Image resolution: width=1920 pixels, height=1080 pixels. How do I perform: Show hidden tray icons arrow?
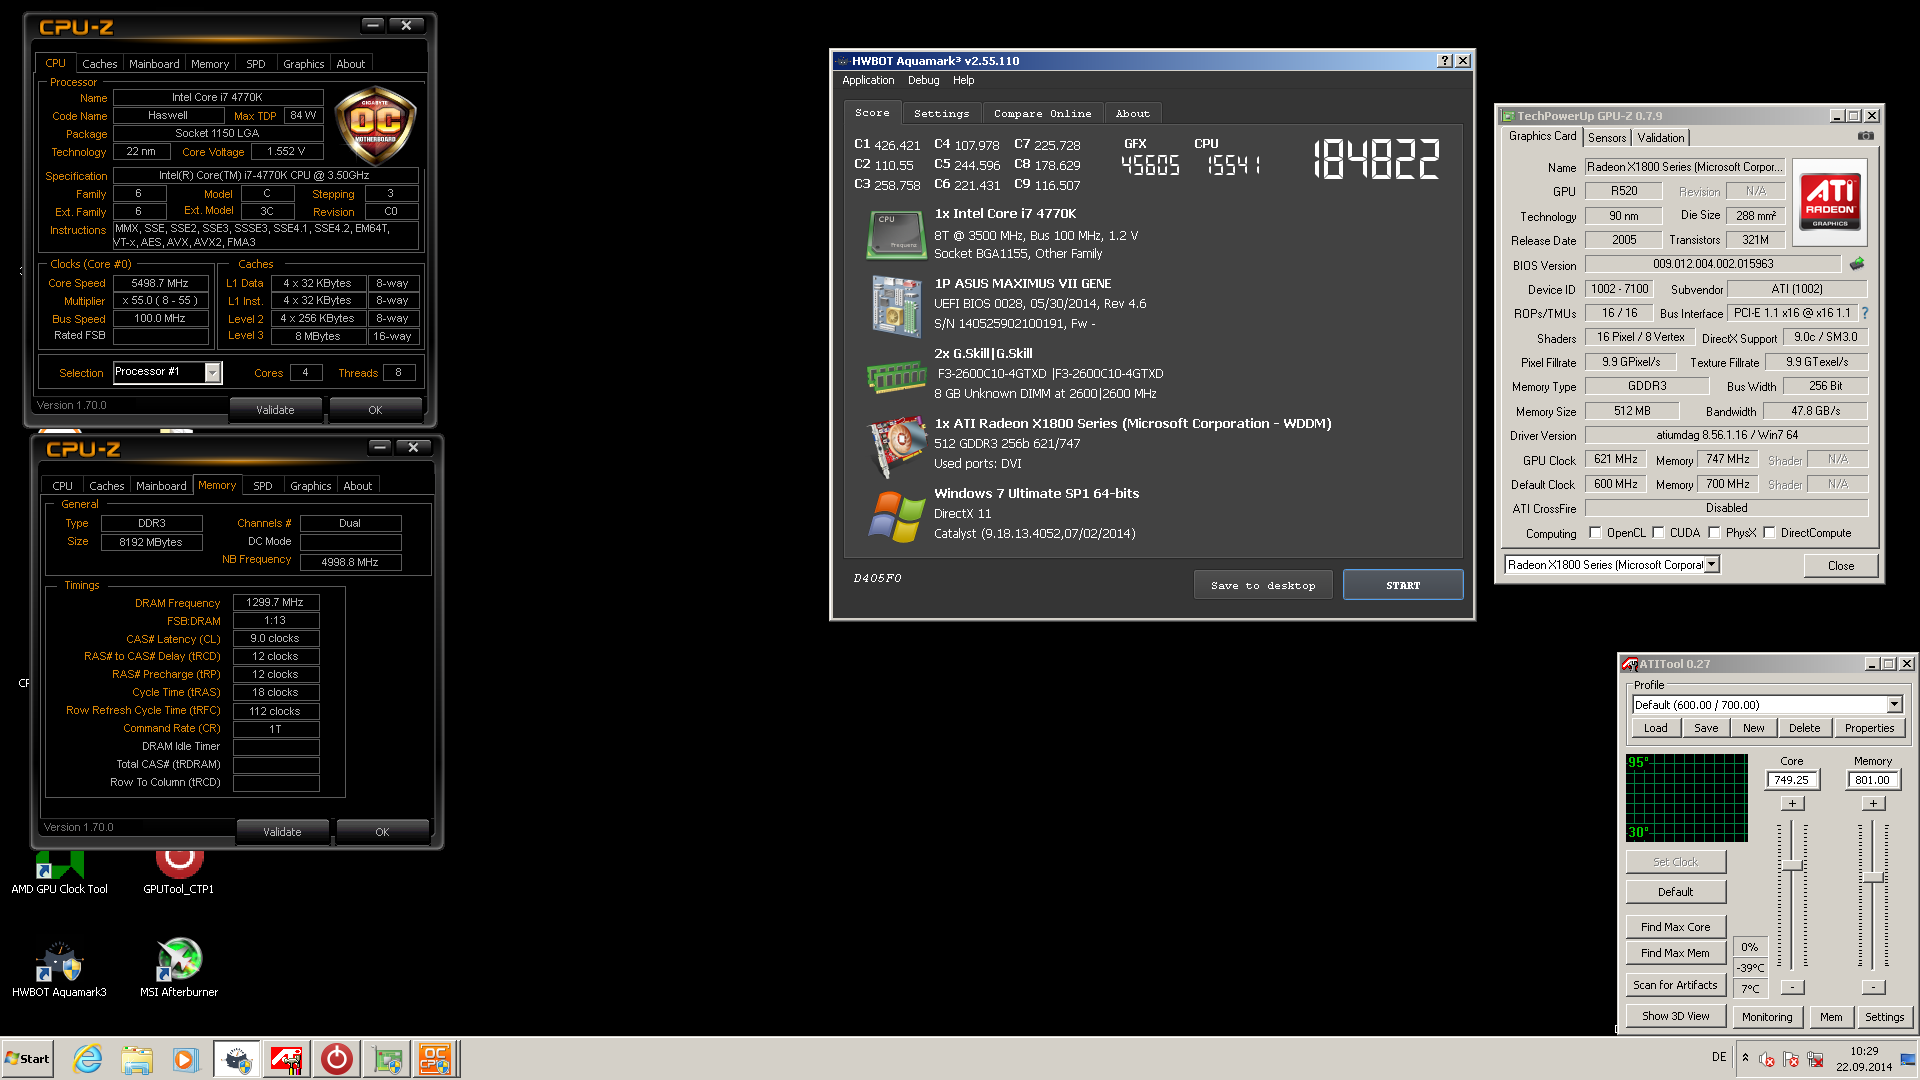pyautogui.click(x=1745, y=1058)
